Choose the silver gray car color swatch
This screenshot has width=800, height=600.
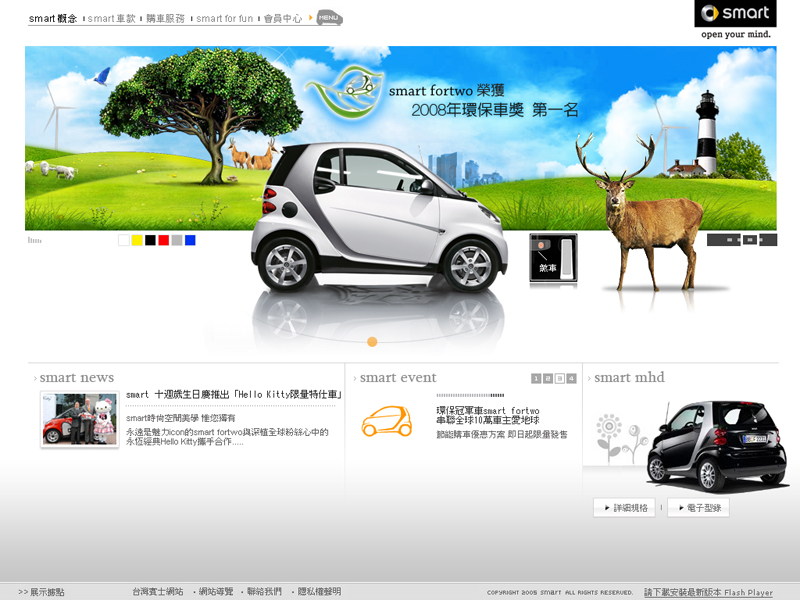point(177,240)
